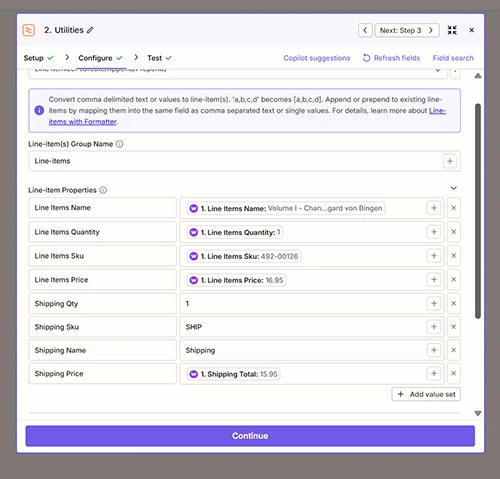Screen dimensions: 500x479
Task: Collapse the Line-item Properties section
Action: pyautogui.click(x=453, y=188)
